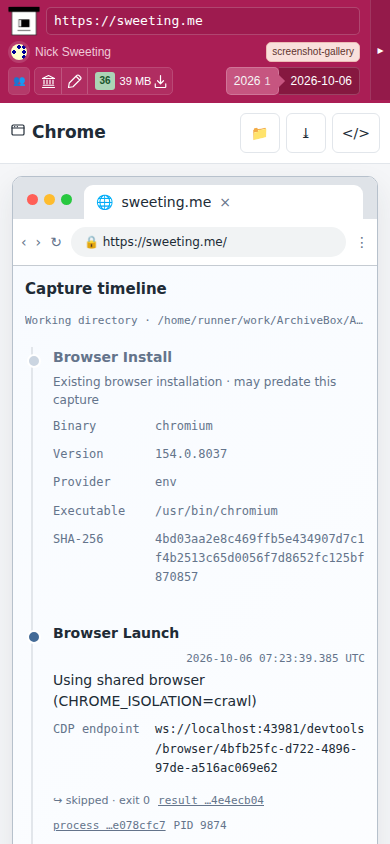Click the Capture timeline heading
Screen dimensions: 390x844
tap(96, 289)
